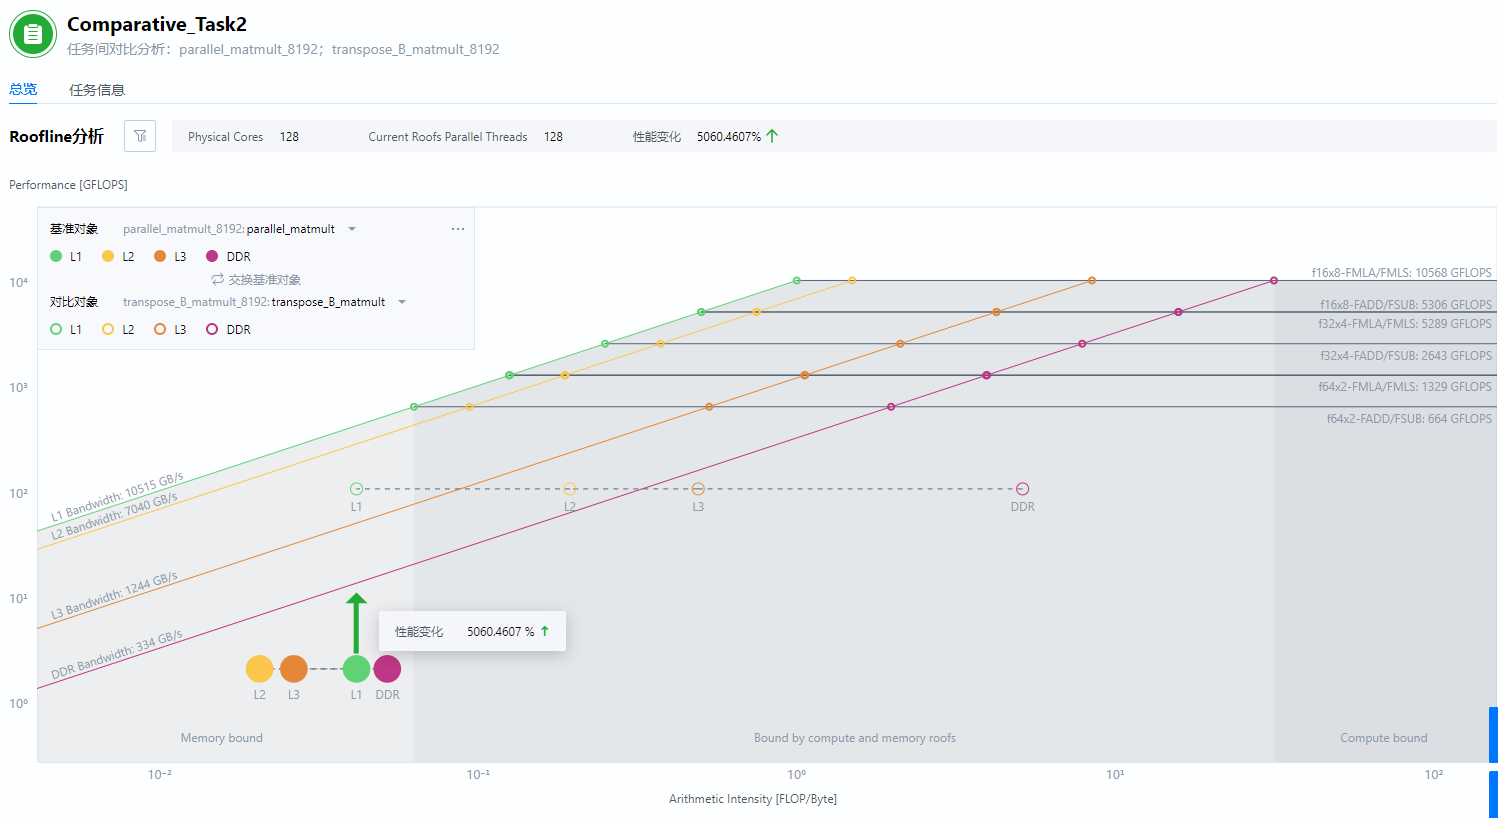This screenshot has width=1498, height=818.
Task: Click the Physical Cores 128 value
Action: 289,137
